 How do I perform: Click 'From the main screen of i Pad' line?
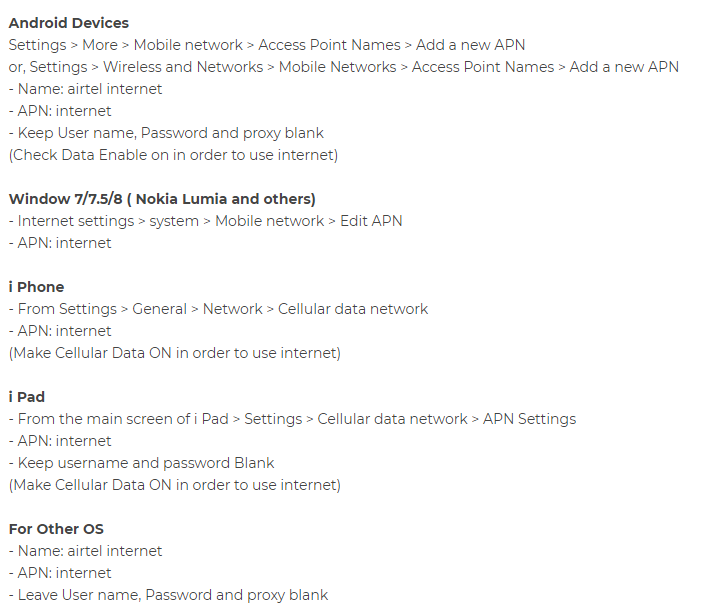click(x=292, y=419)
